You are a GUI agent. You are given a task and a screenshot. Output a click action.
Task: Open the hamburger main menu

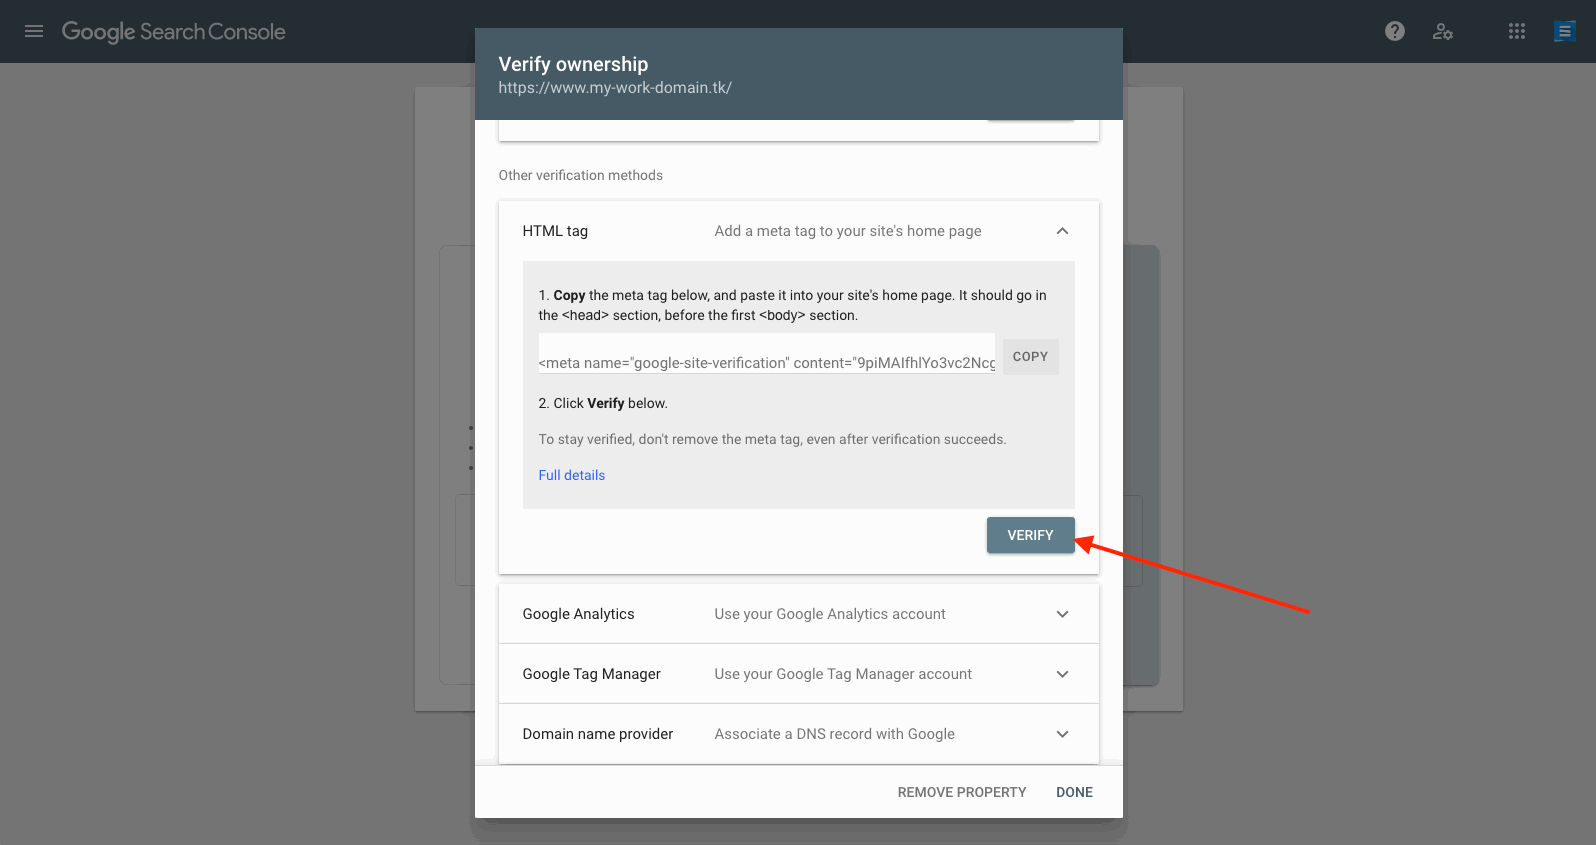coord(34,31)
